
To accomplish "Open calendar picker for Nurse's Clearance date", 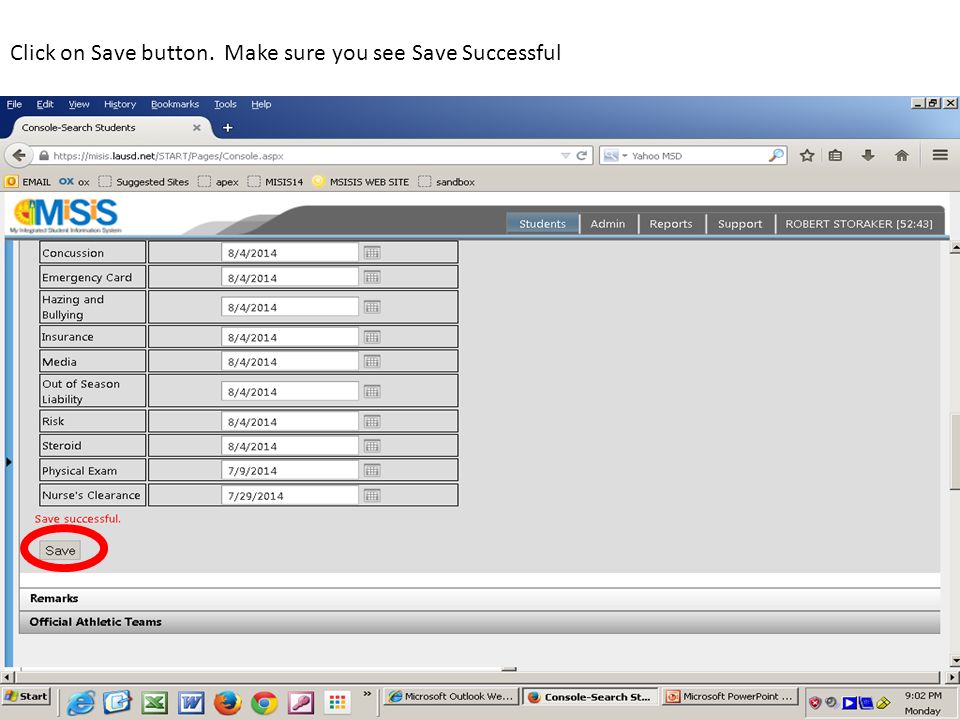I will click(372, 495).
